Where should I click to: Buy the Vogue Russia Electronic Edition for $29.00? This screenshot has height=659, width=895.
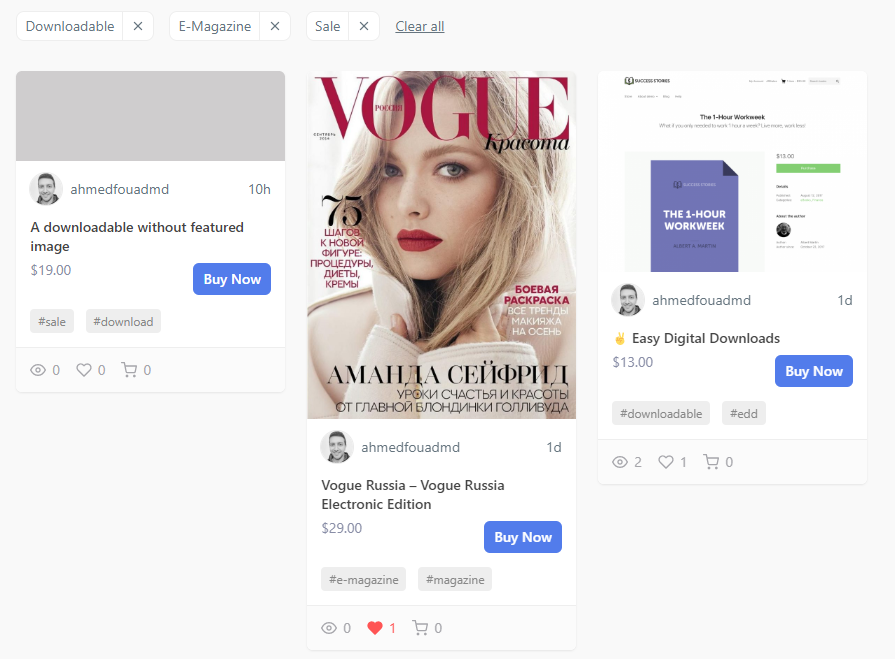click(523, 537)
